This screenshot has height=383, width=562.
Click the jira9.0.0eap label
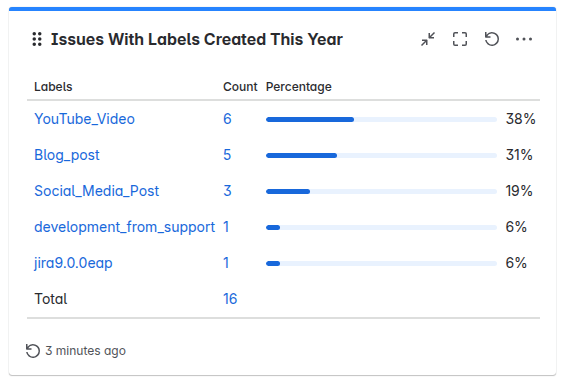(73, 263)
